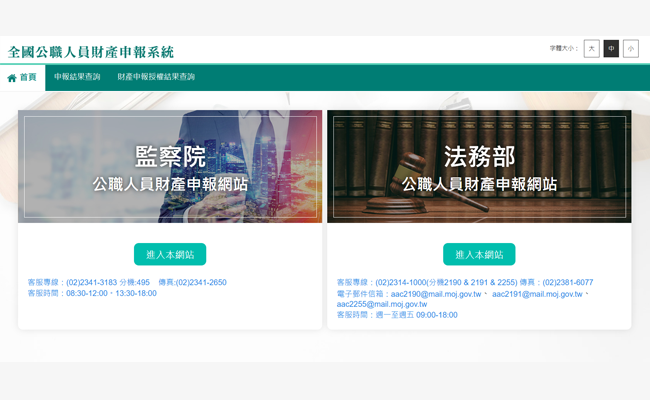
Task: Set font size to small (小)
Action: [630, 48]
